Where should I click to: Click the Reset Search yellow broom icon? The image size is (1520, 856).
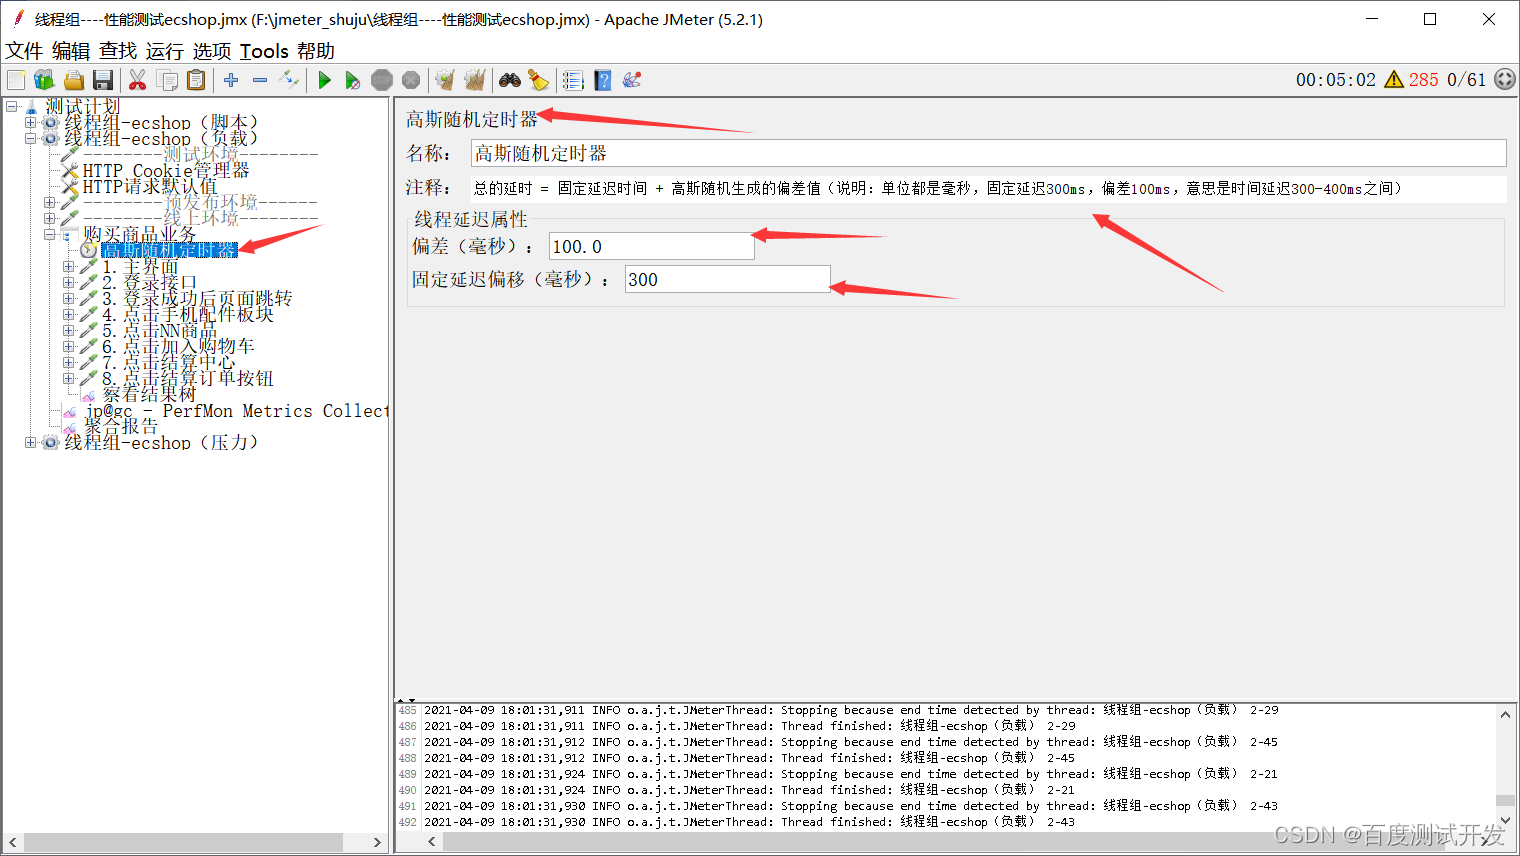(x=538, y=80)
